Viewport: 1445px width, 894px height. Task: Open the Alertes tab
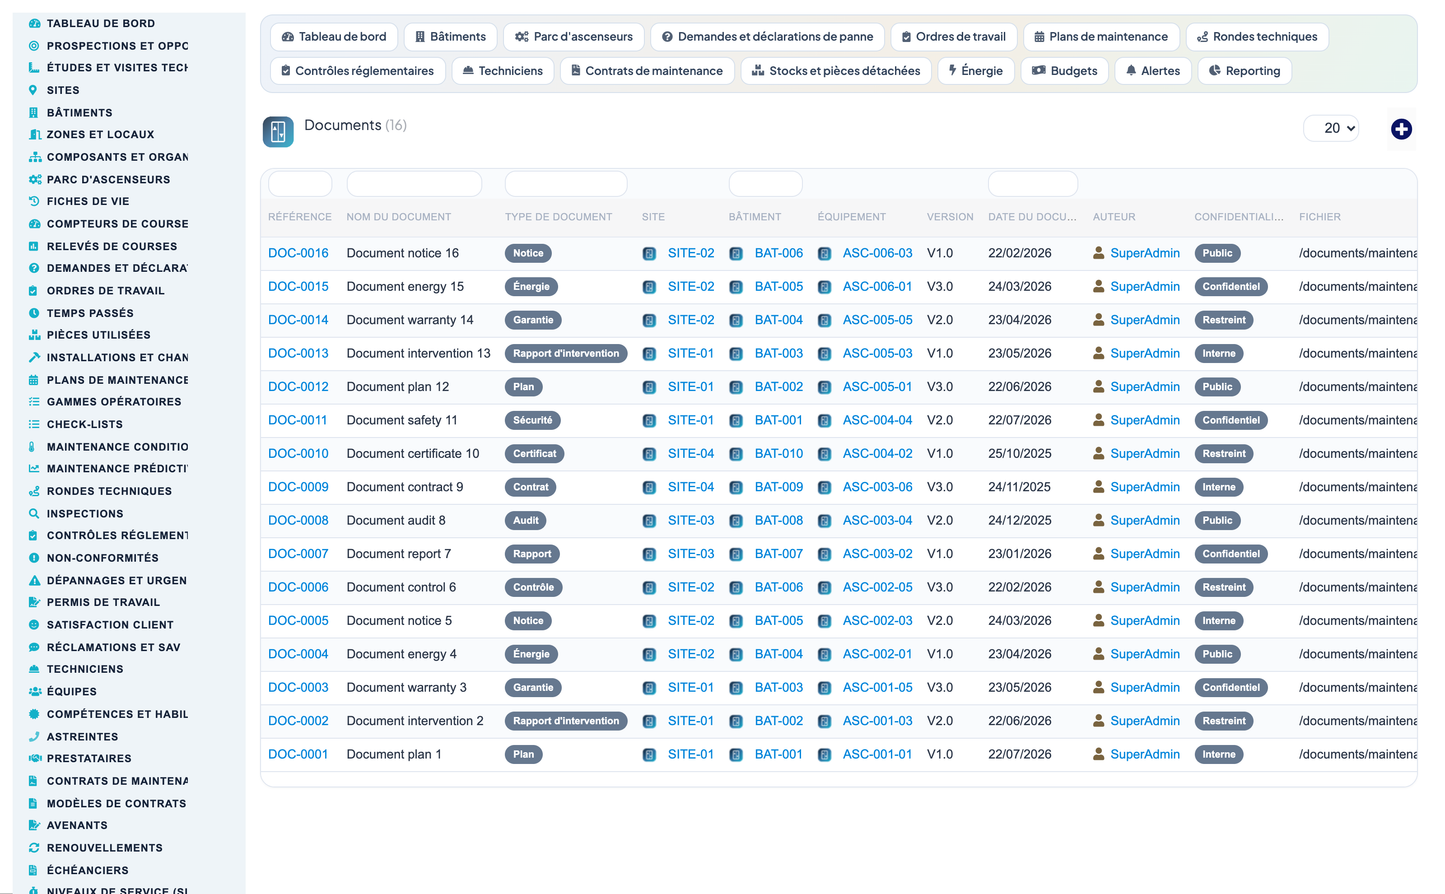pos(1153,71)
